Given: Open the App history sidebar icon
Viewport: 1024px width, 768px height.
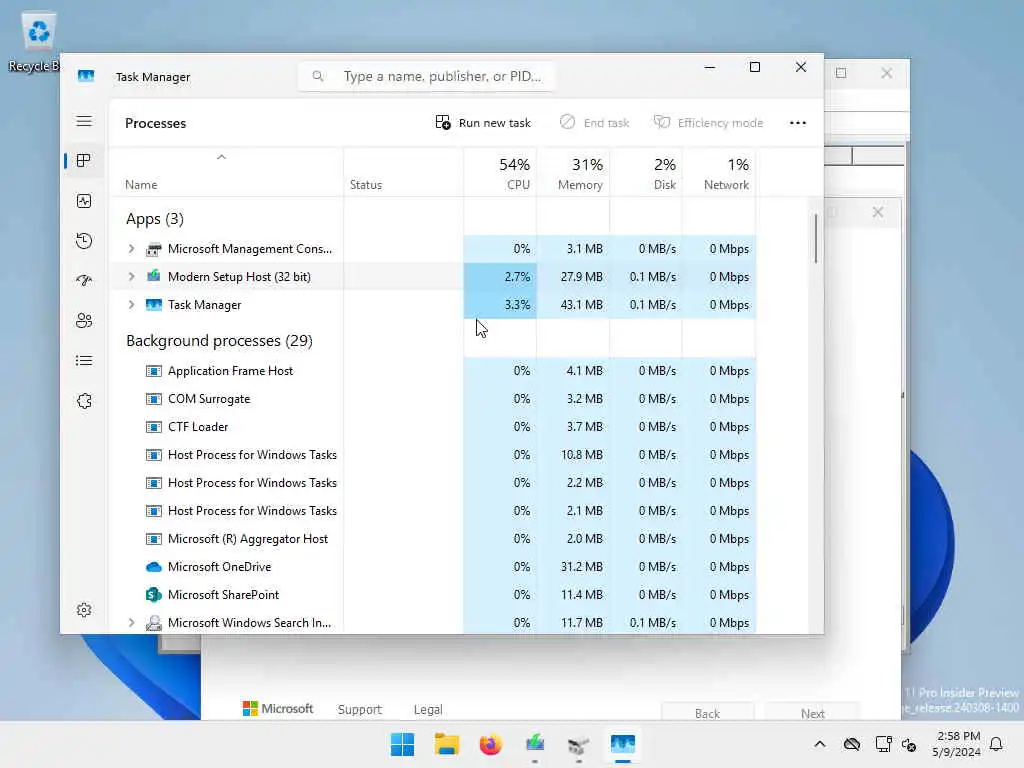Looking at the screenshot, I should pos(84,241).
